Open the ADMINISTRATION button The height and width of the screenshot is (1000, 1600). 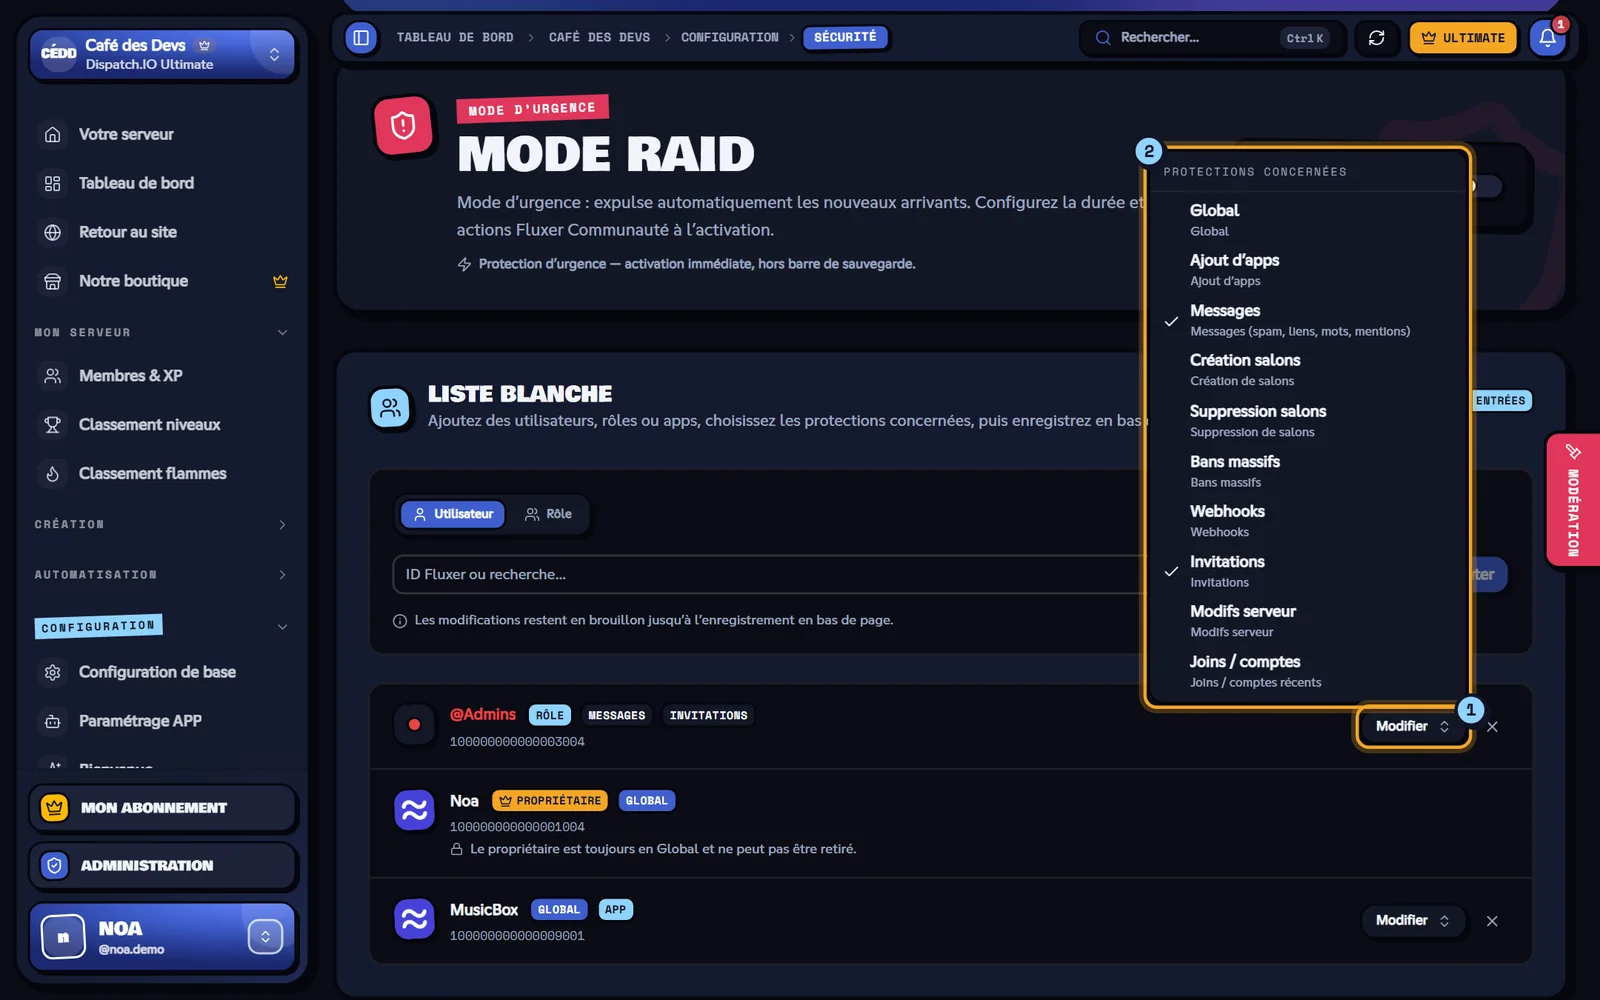[x=162, y=866]
